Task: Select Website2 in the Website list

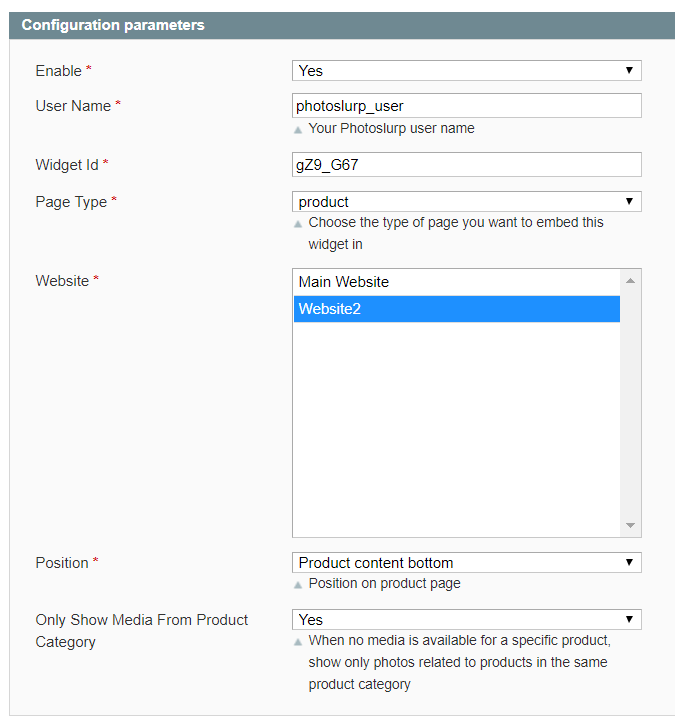Action: coord(457,309)
